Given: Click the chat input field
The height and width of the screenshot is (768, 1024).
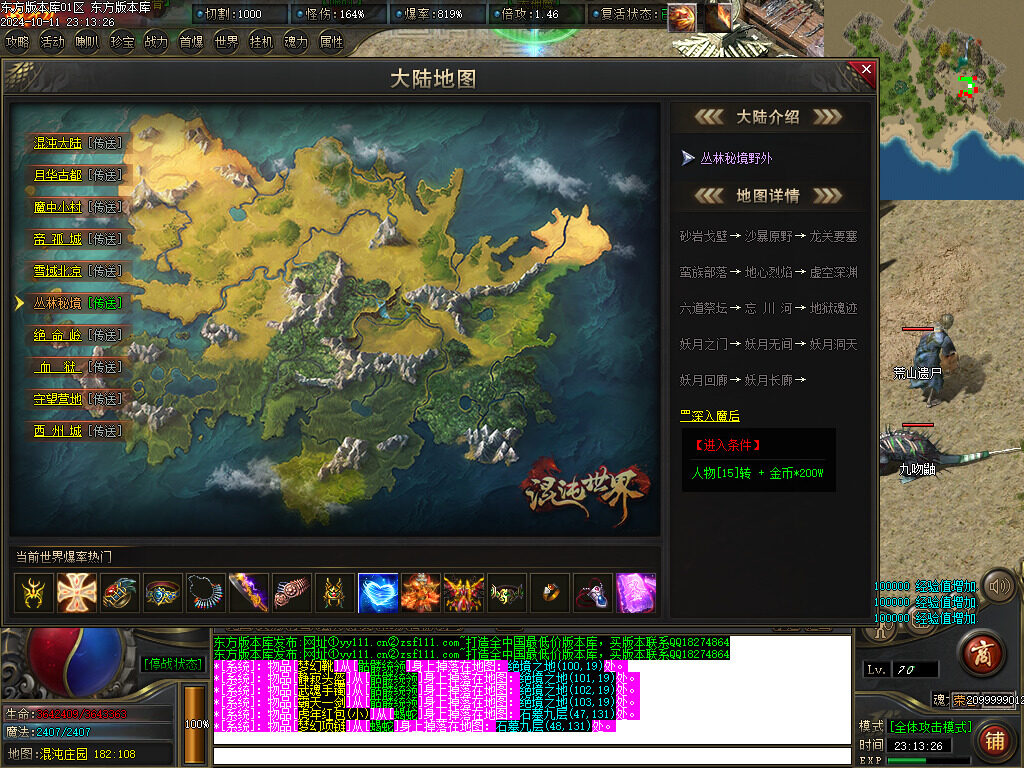Looking at the screenshot, I should click(532, 757).
